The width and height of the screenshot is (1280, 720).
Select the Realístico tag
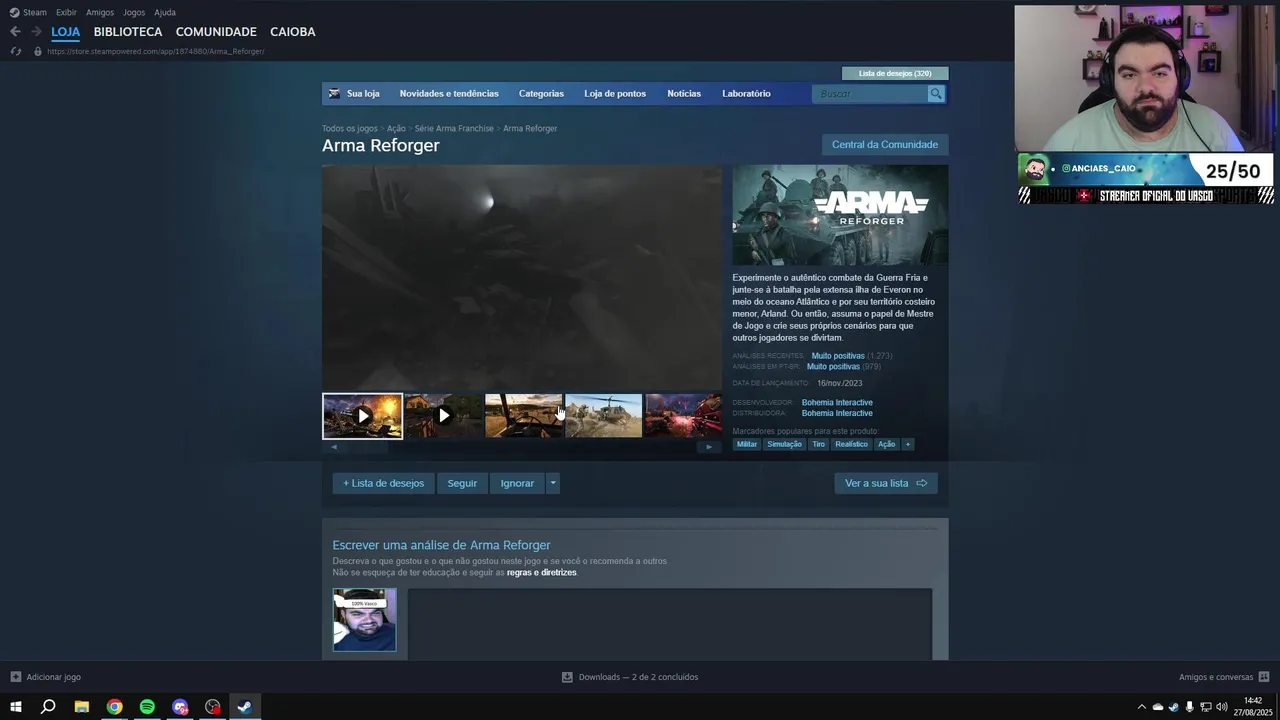tap(852, 444)
